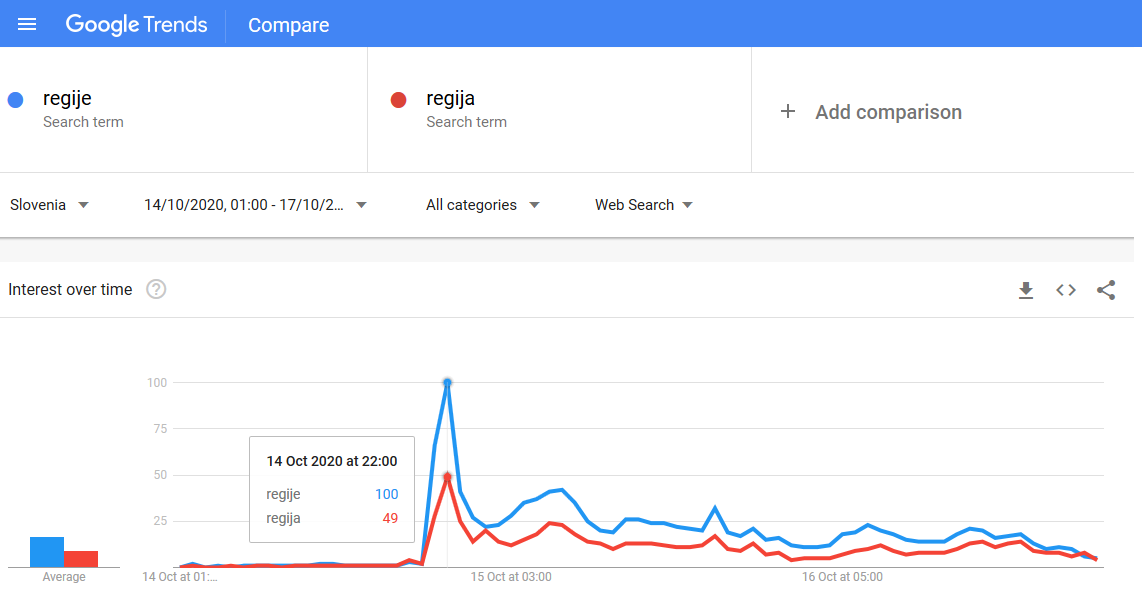This screenshot has width=1142, height=598.
Task: Go to Google Trends home logo
Action: click(136, 24)
